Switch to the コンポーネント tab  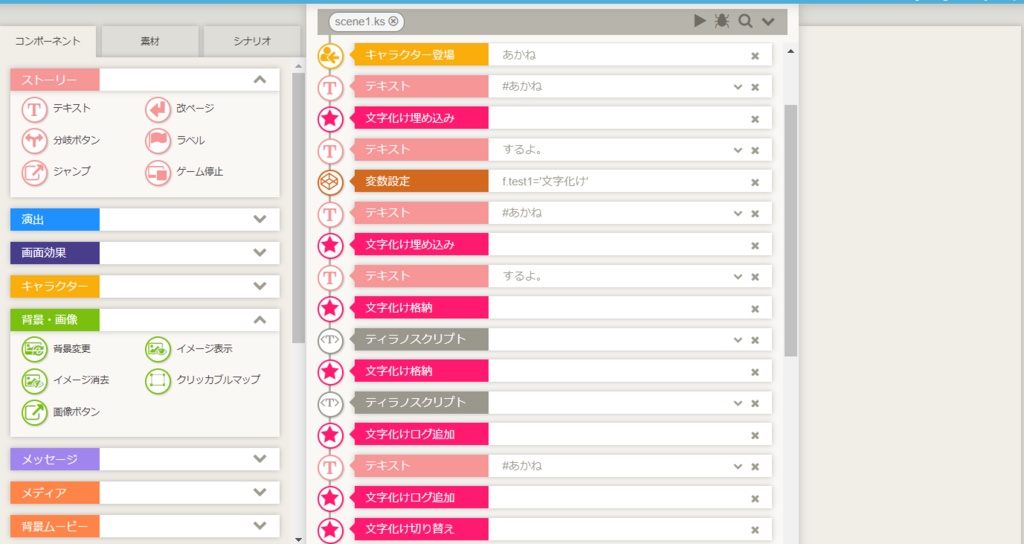coord(48,41)
